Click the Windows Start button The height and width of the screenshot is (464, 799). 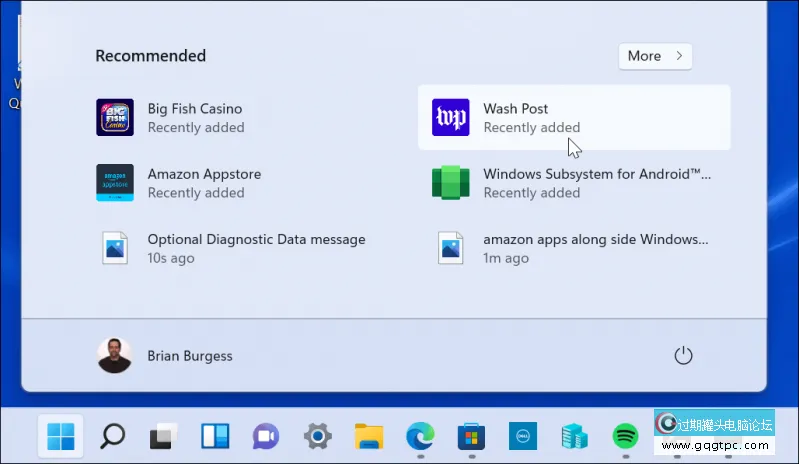coord(60,436)
